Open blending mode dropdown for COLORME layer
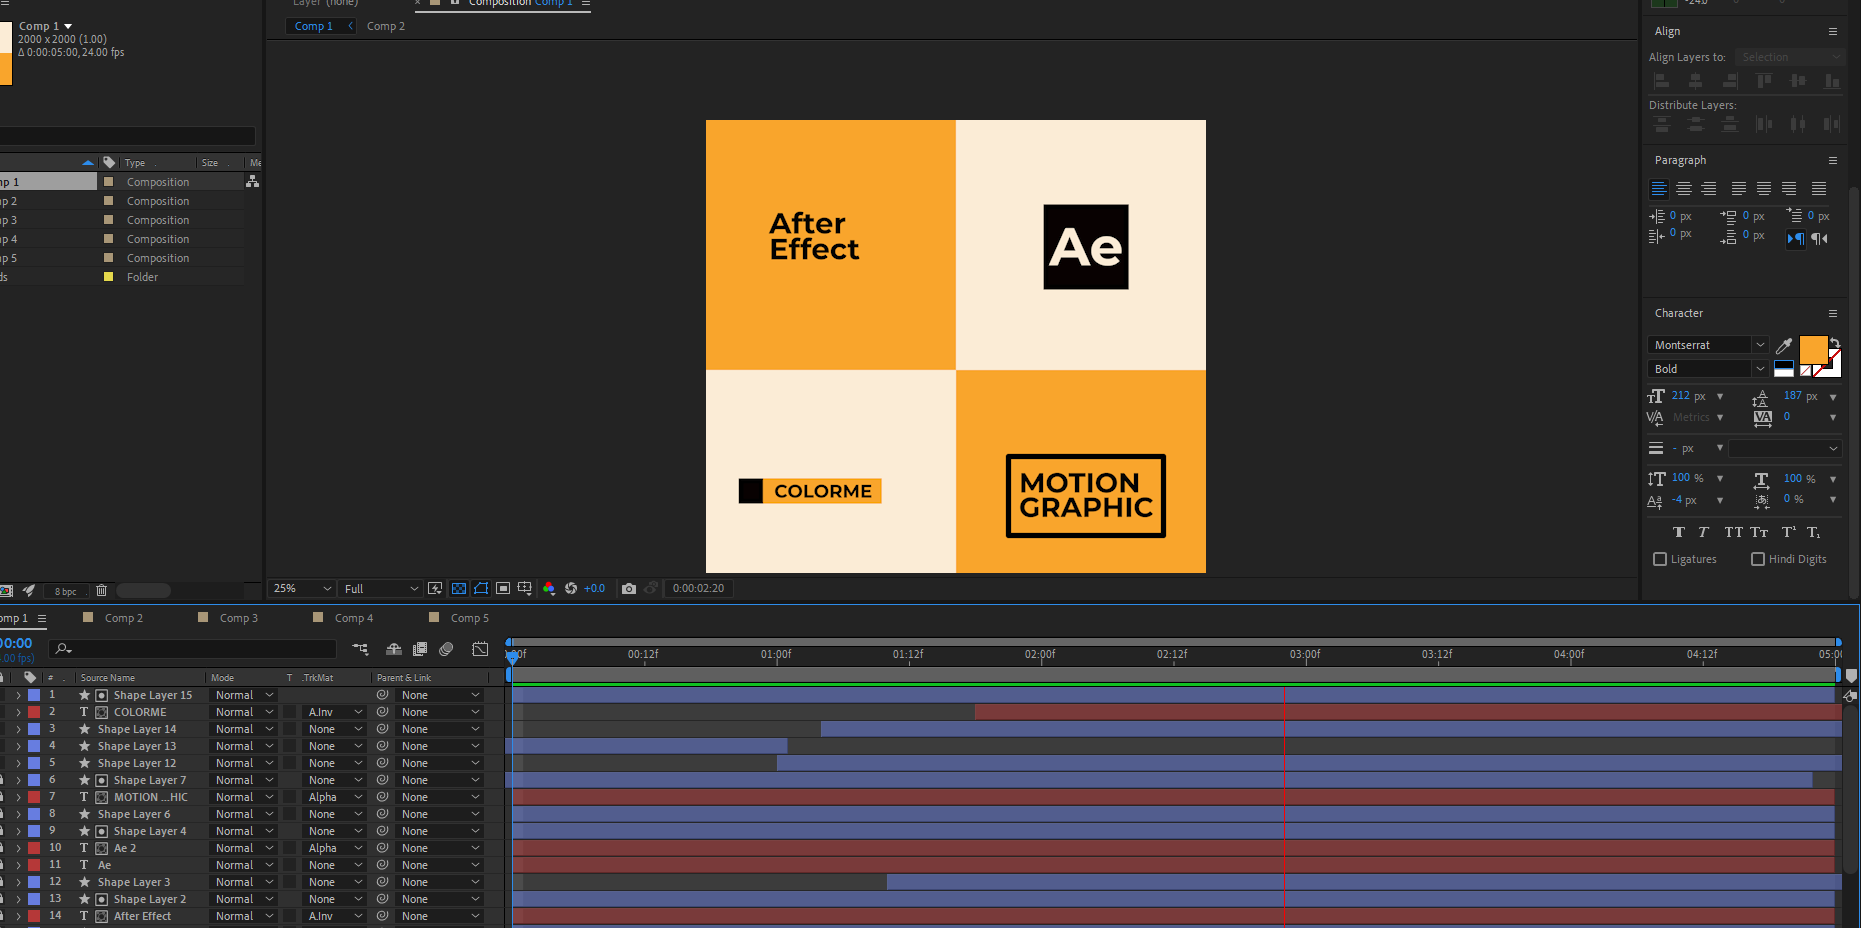 (x=244, y=712)
